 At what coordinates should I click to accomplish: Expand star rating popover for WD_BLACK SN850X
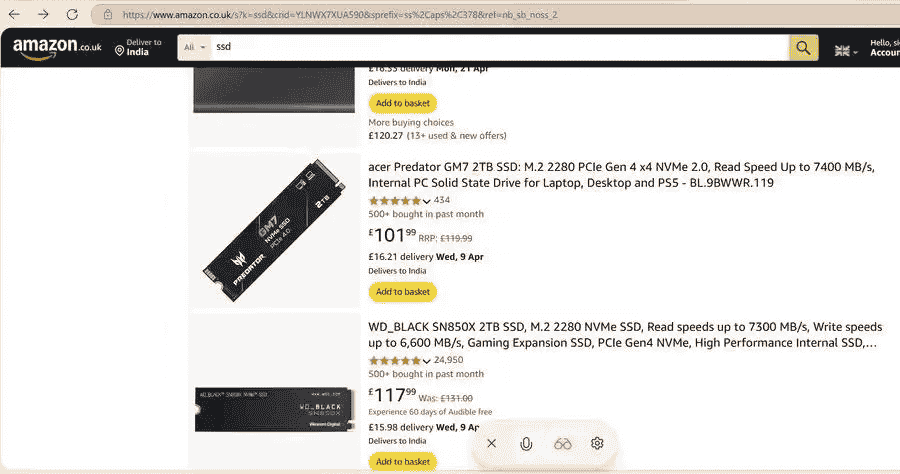click(x=427, y=361)
